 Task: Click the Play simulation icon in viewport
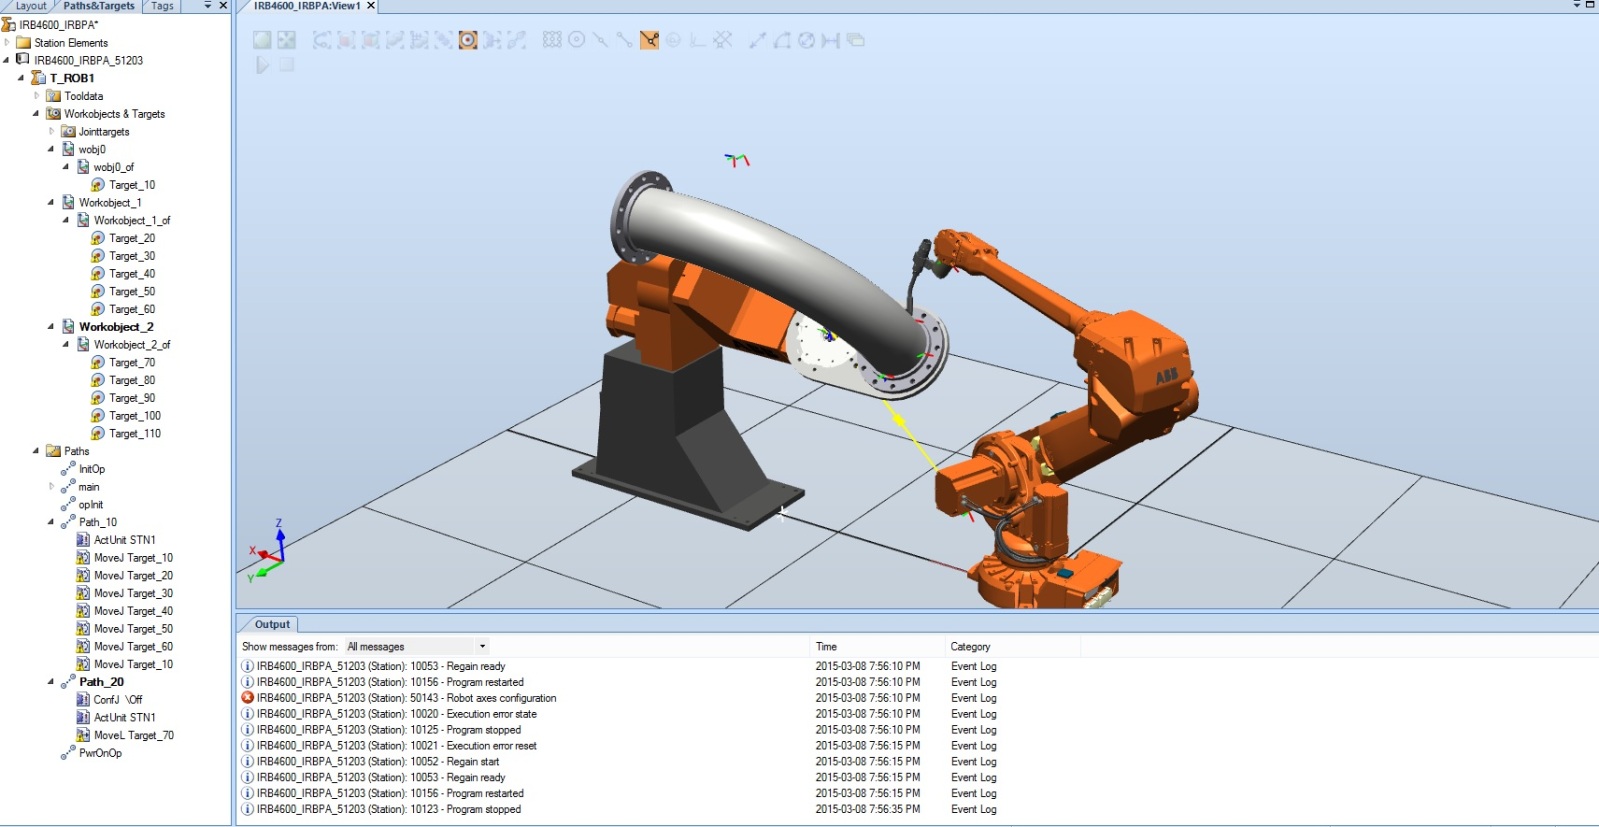(262, 65)
